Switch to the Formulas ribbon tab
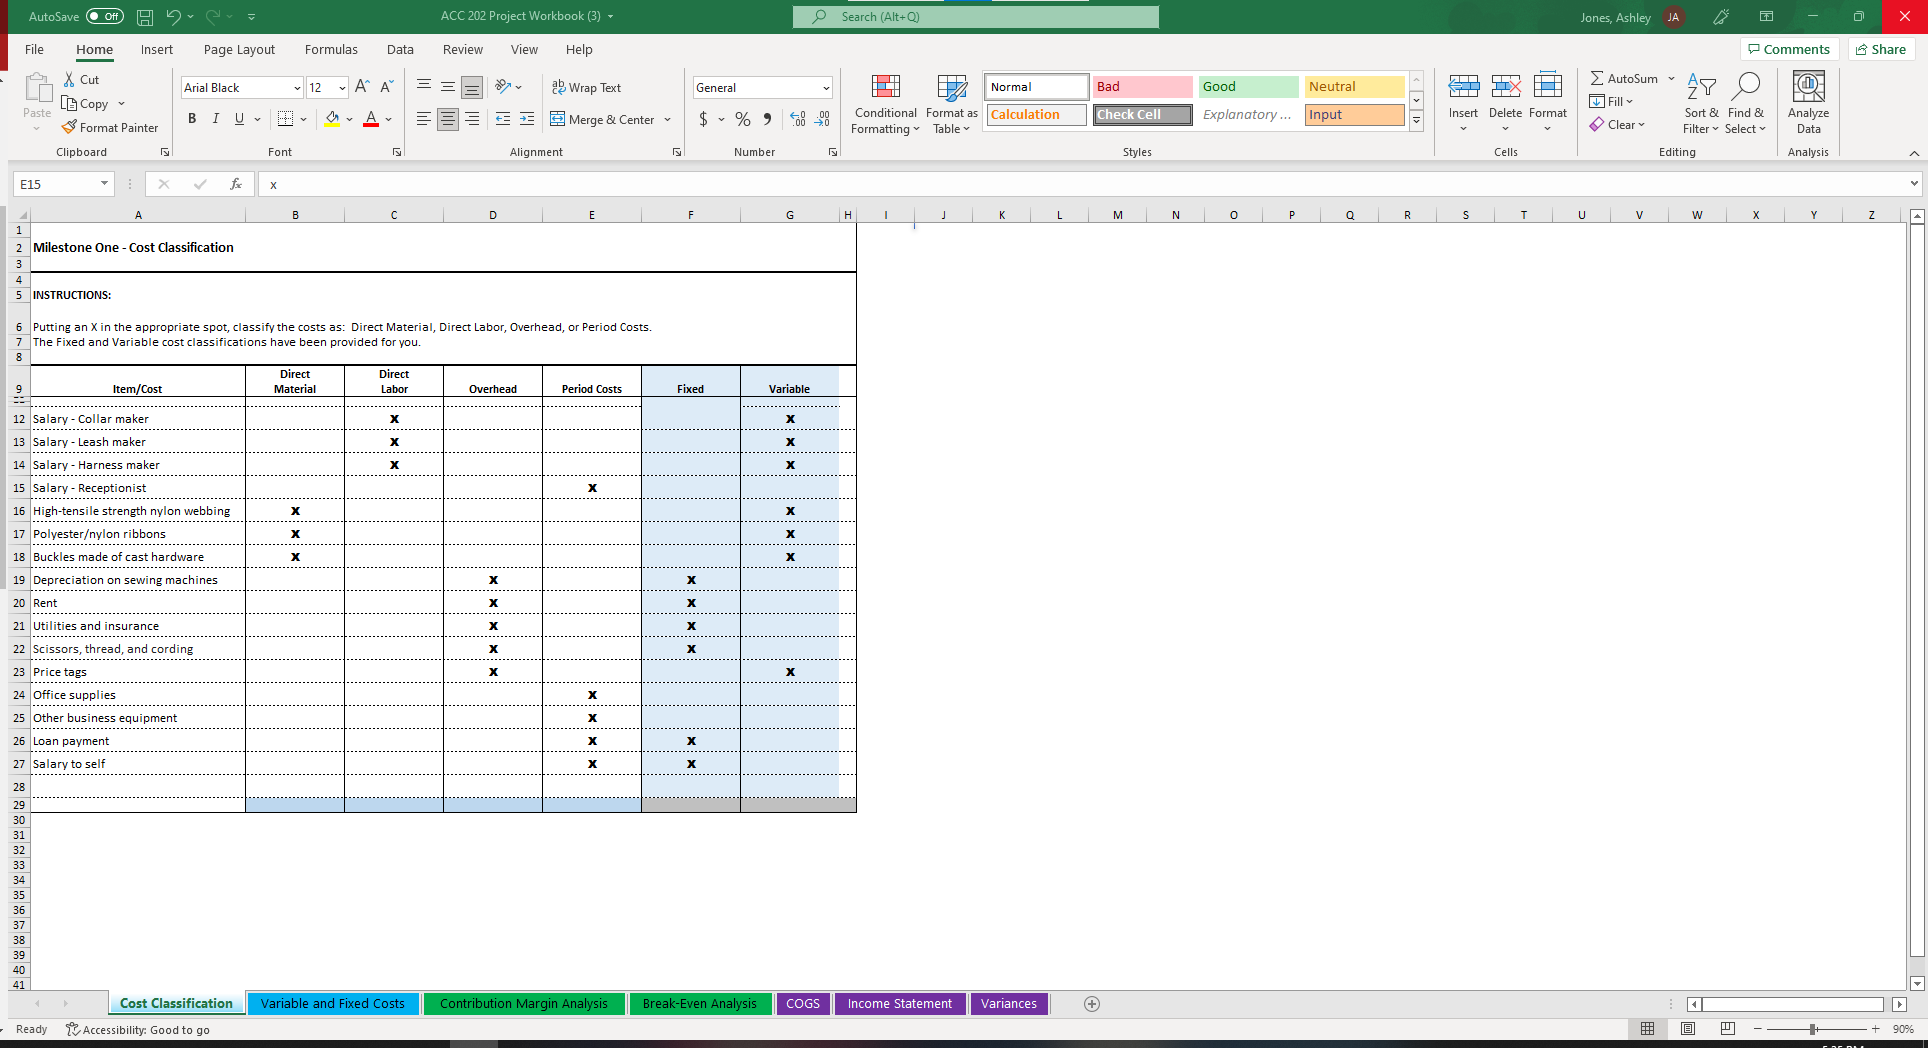The image size is (1928, 1048). (x=331, y=49)
